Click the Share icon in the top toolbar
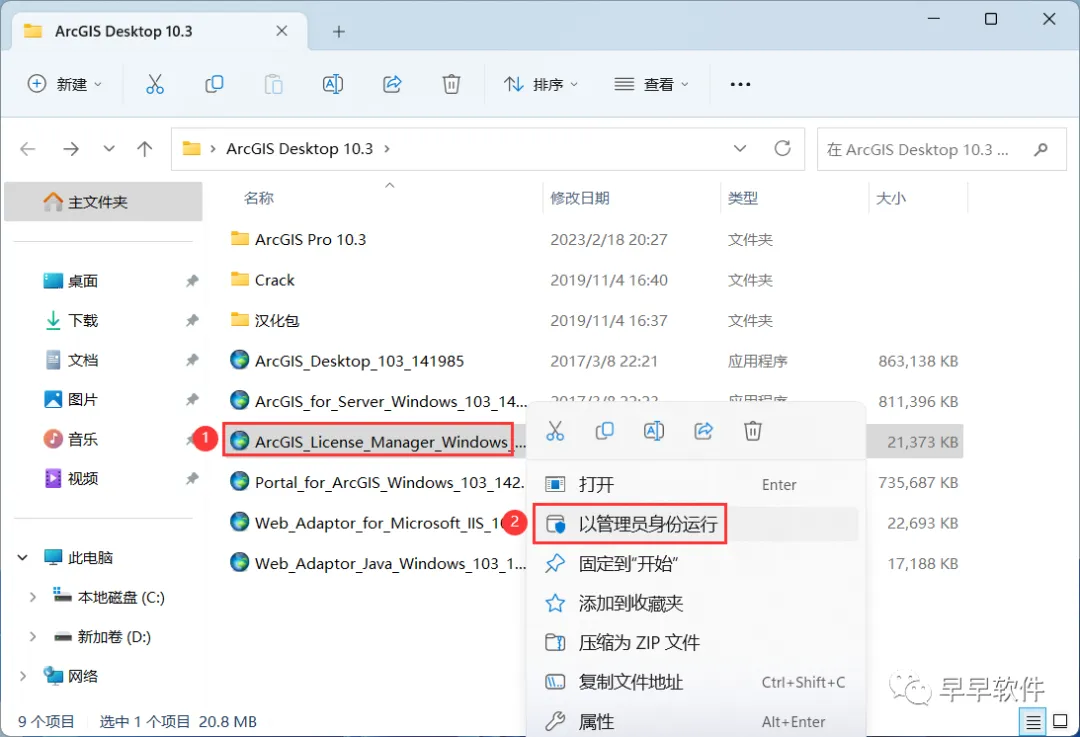Viewport: 1080px width, 737px height. [392, 84]
